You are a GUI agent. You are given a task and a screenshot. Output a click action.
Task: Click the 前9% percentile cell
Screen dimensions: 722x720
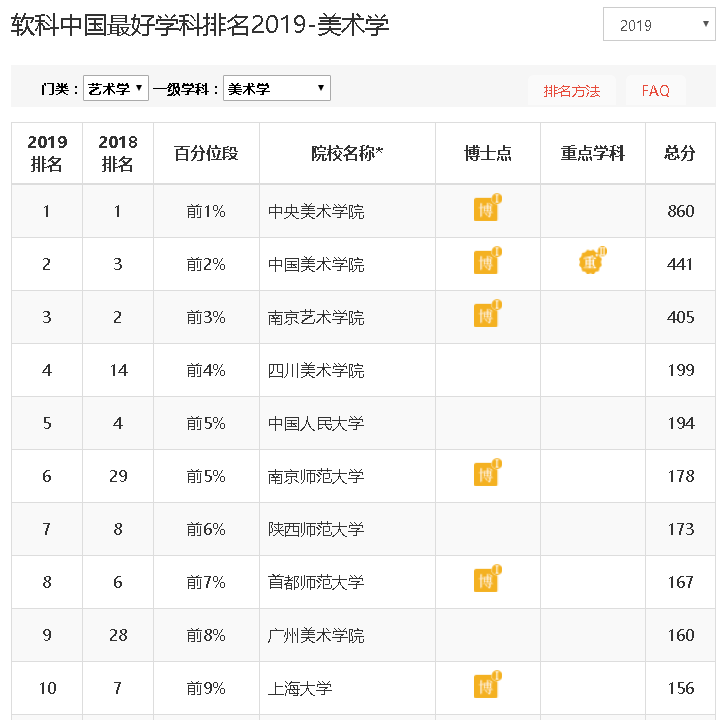tap(206, 688)
